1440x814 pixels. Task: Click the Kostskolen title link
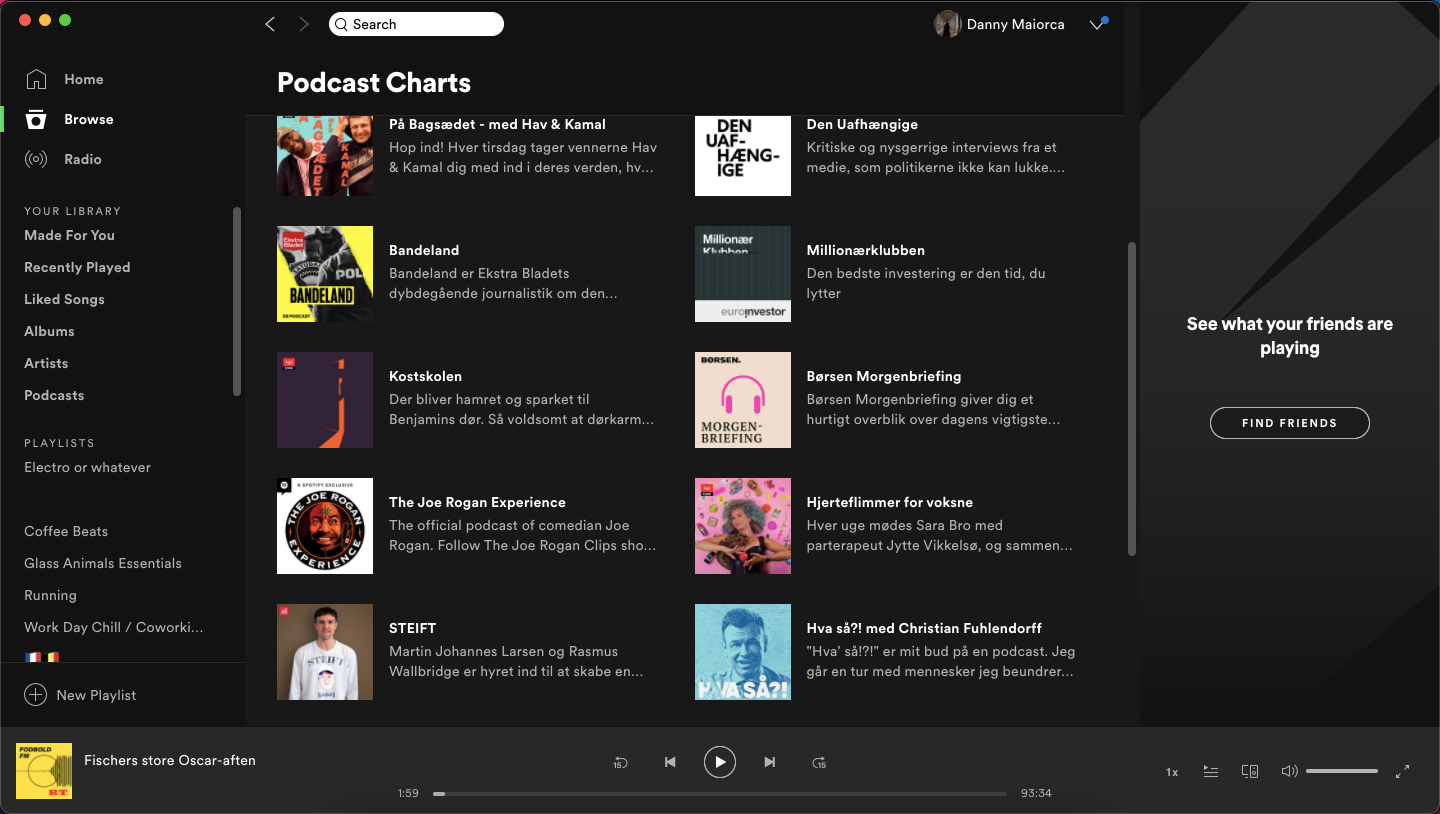click(425, 376)
